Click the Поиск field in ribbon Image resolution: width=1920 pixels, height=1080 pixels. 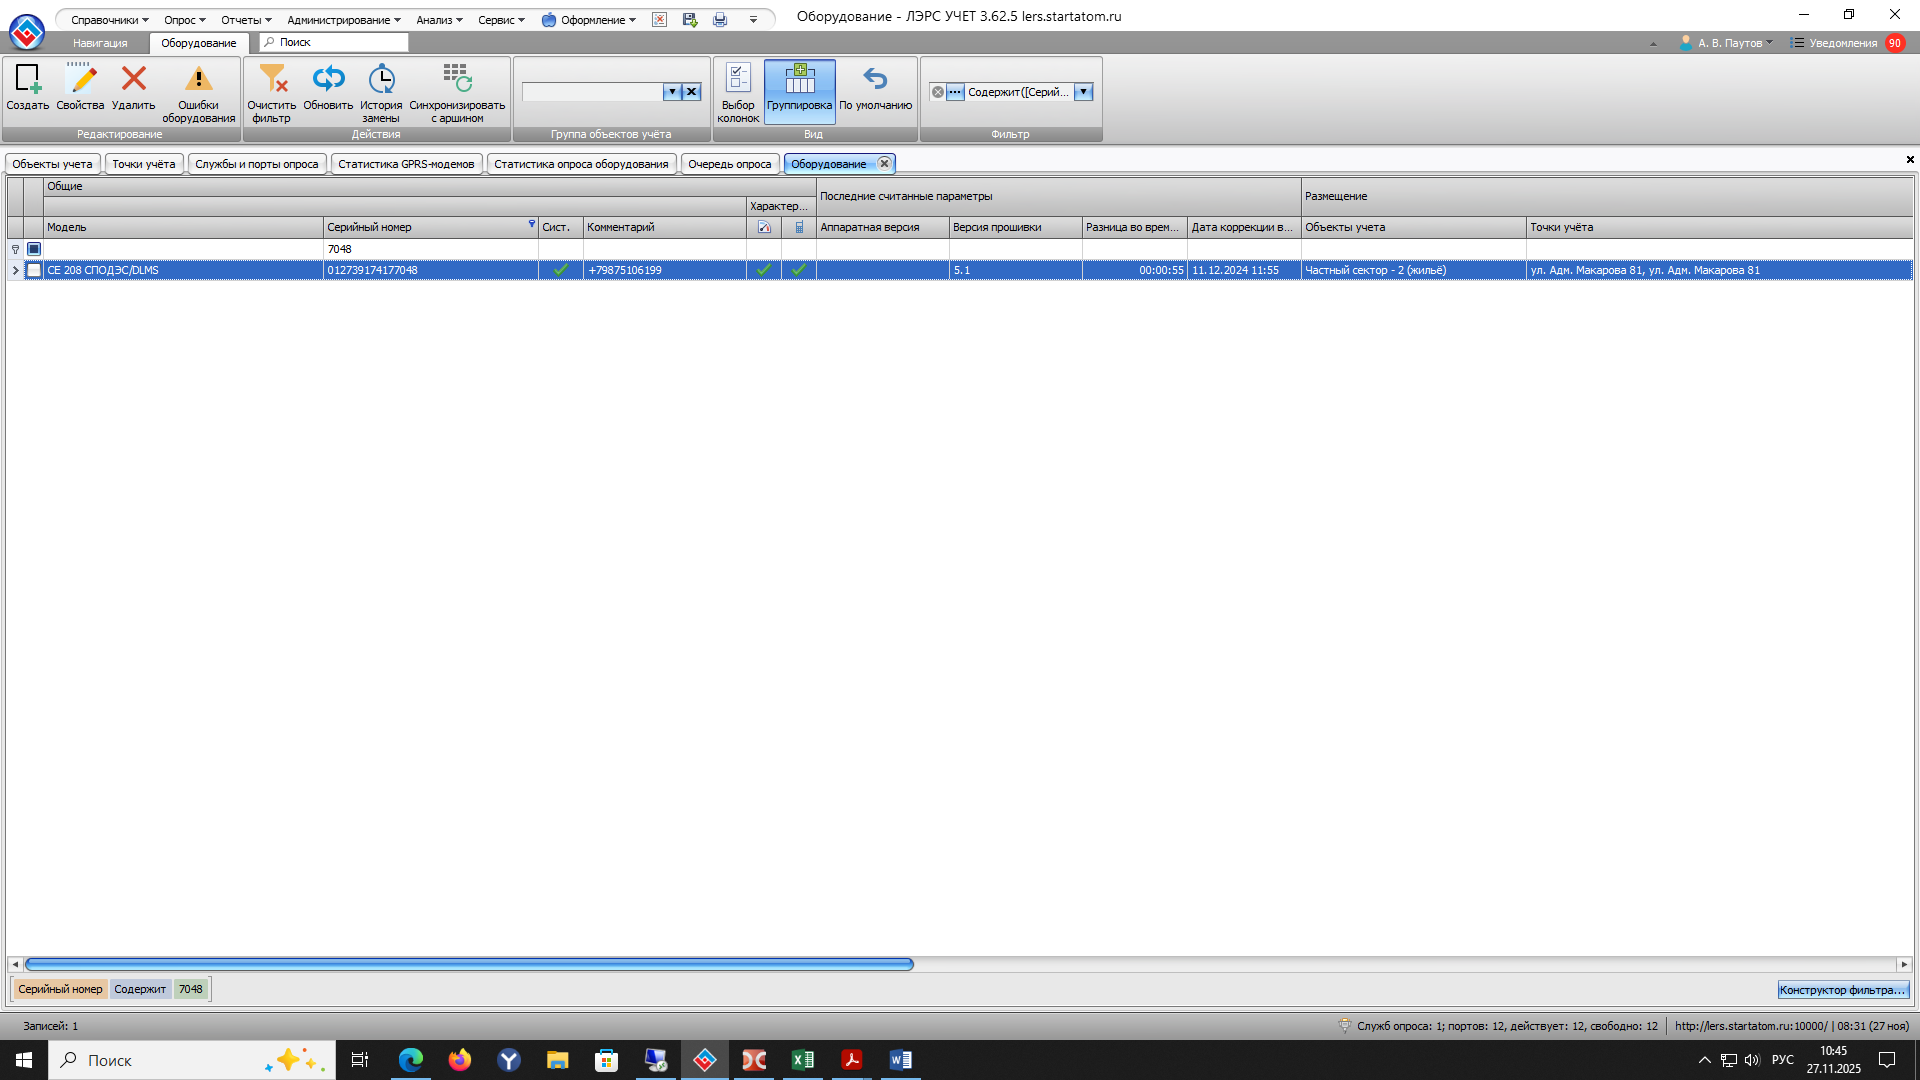pos(335,42)
